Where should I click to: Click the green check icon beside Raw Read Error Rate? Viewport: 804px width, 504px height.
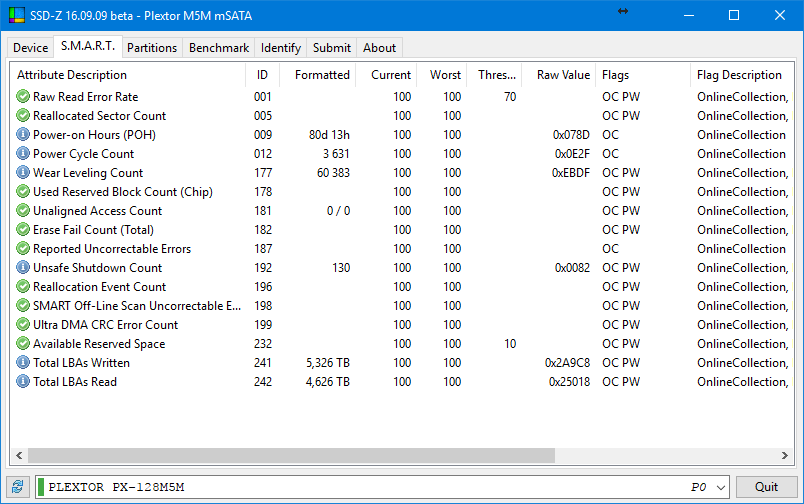23,97
